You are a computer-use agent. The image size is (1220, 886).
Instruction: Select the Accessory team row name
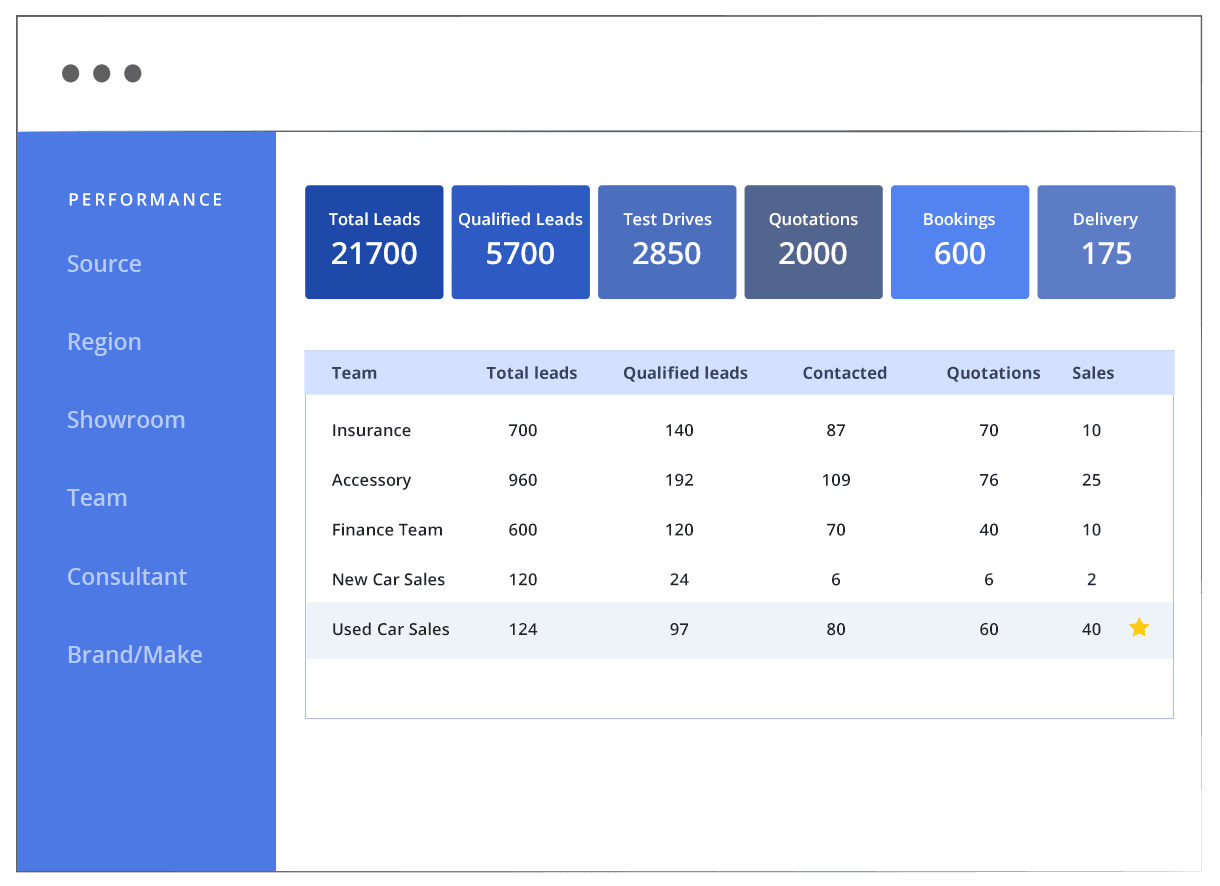tap(371, 480)
